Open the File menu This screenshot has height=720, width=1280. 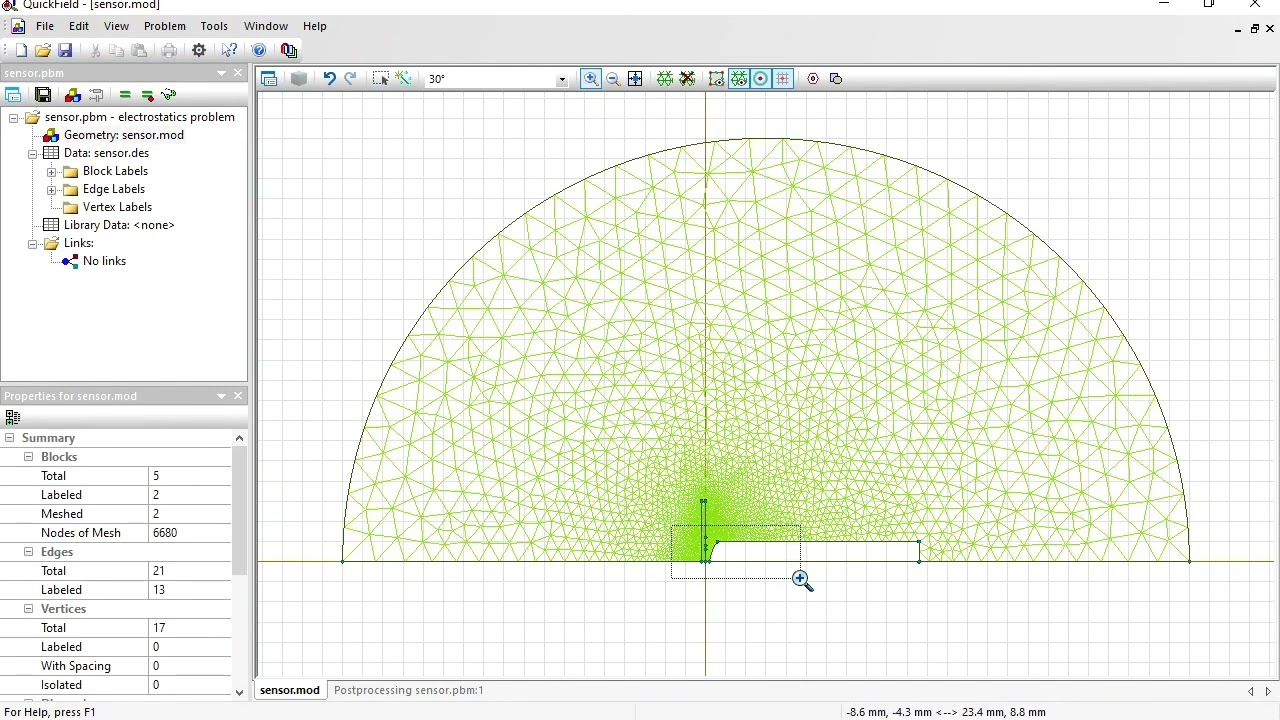click(45, 26)
